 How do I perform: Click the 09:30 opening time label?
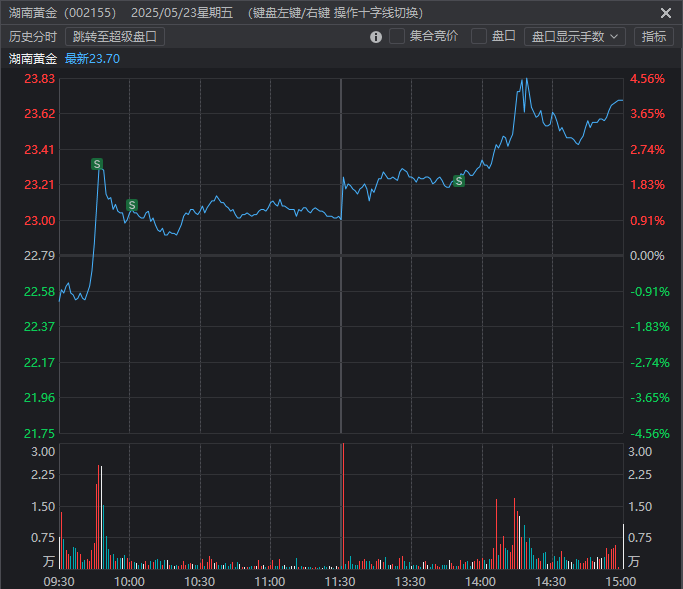pos(59,581)
